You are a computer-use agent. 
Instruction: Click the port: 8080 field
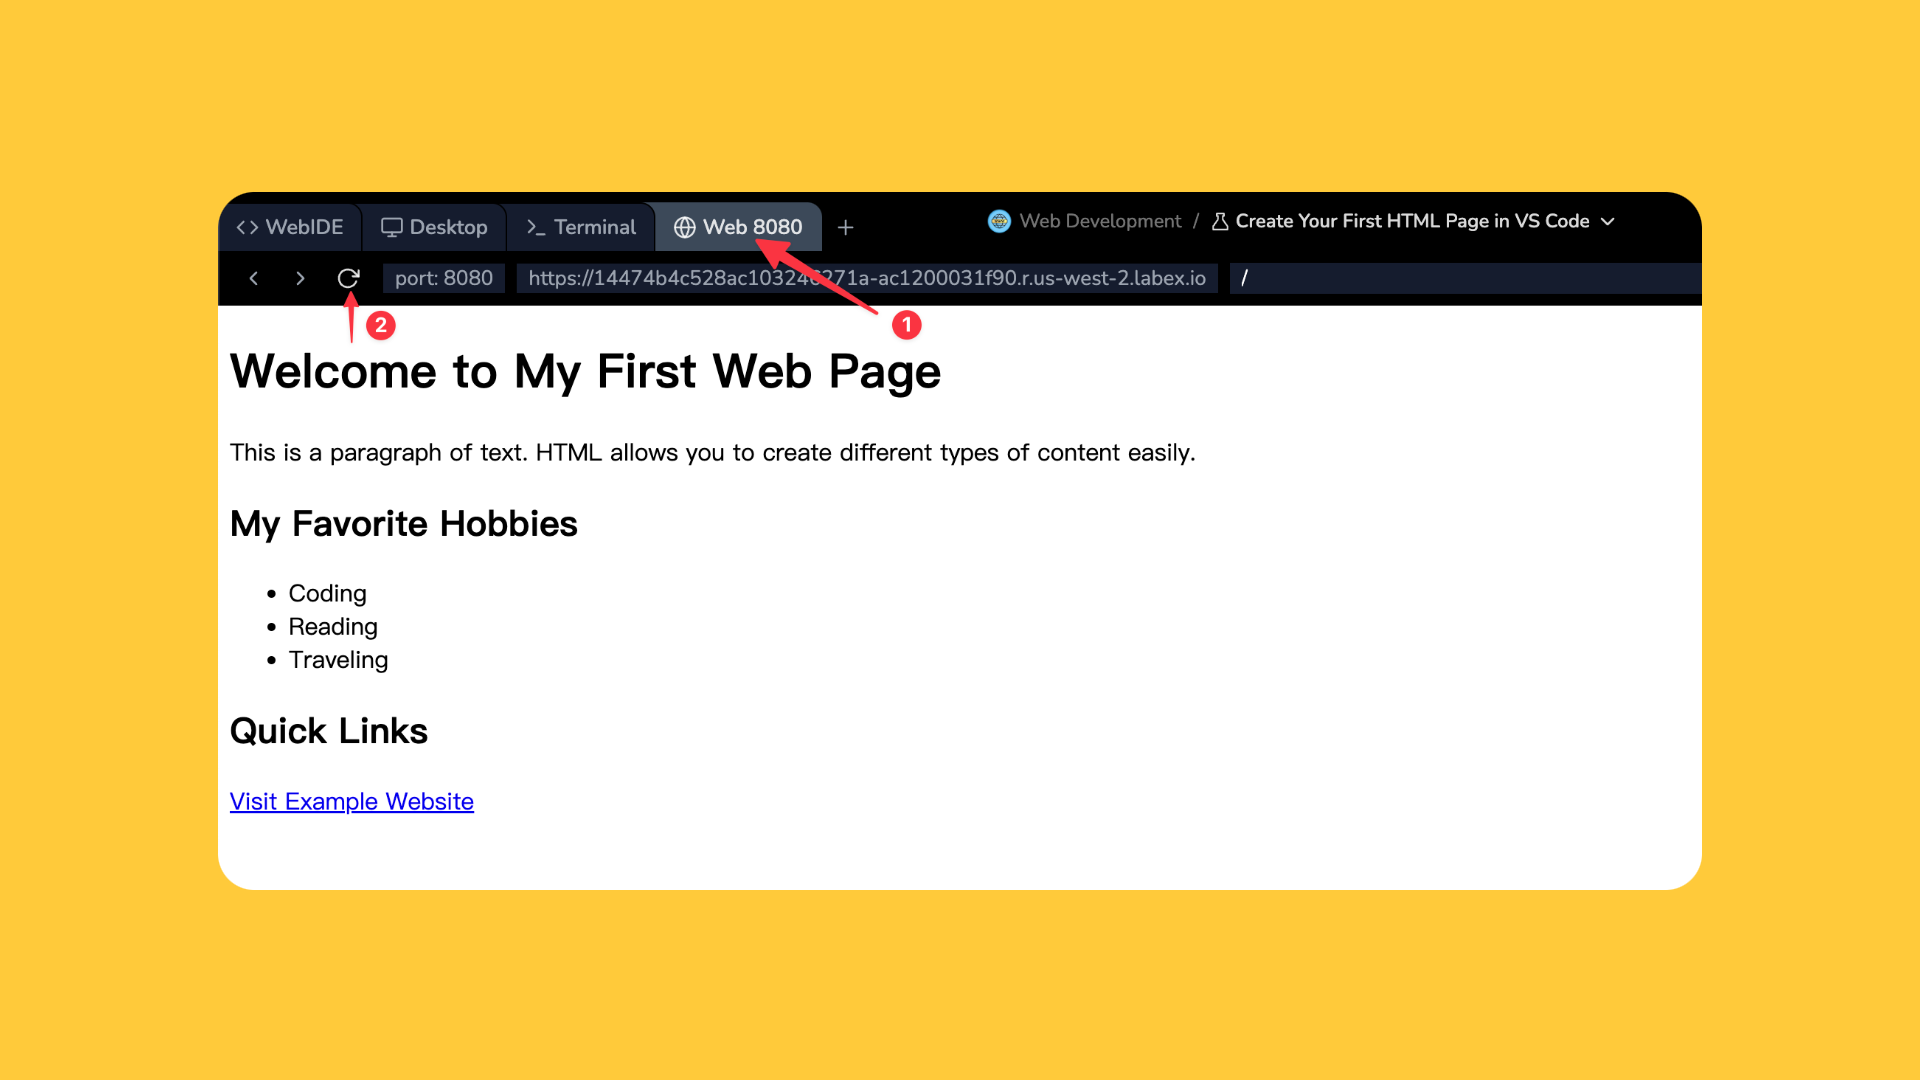tap(443, 278)
